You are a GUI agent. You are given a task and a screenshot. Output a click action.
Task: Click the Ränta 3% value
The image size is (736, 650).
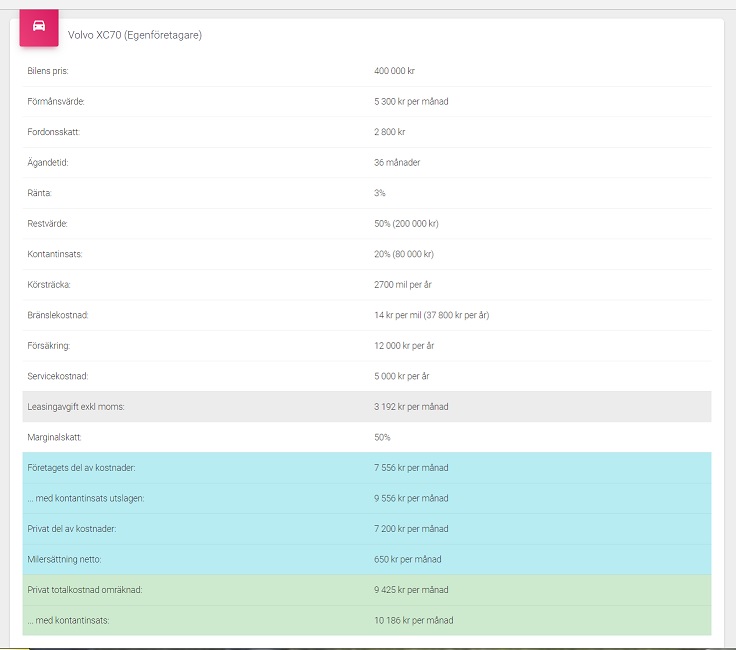(380, 193)
